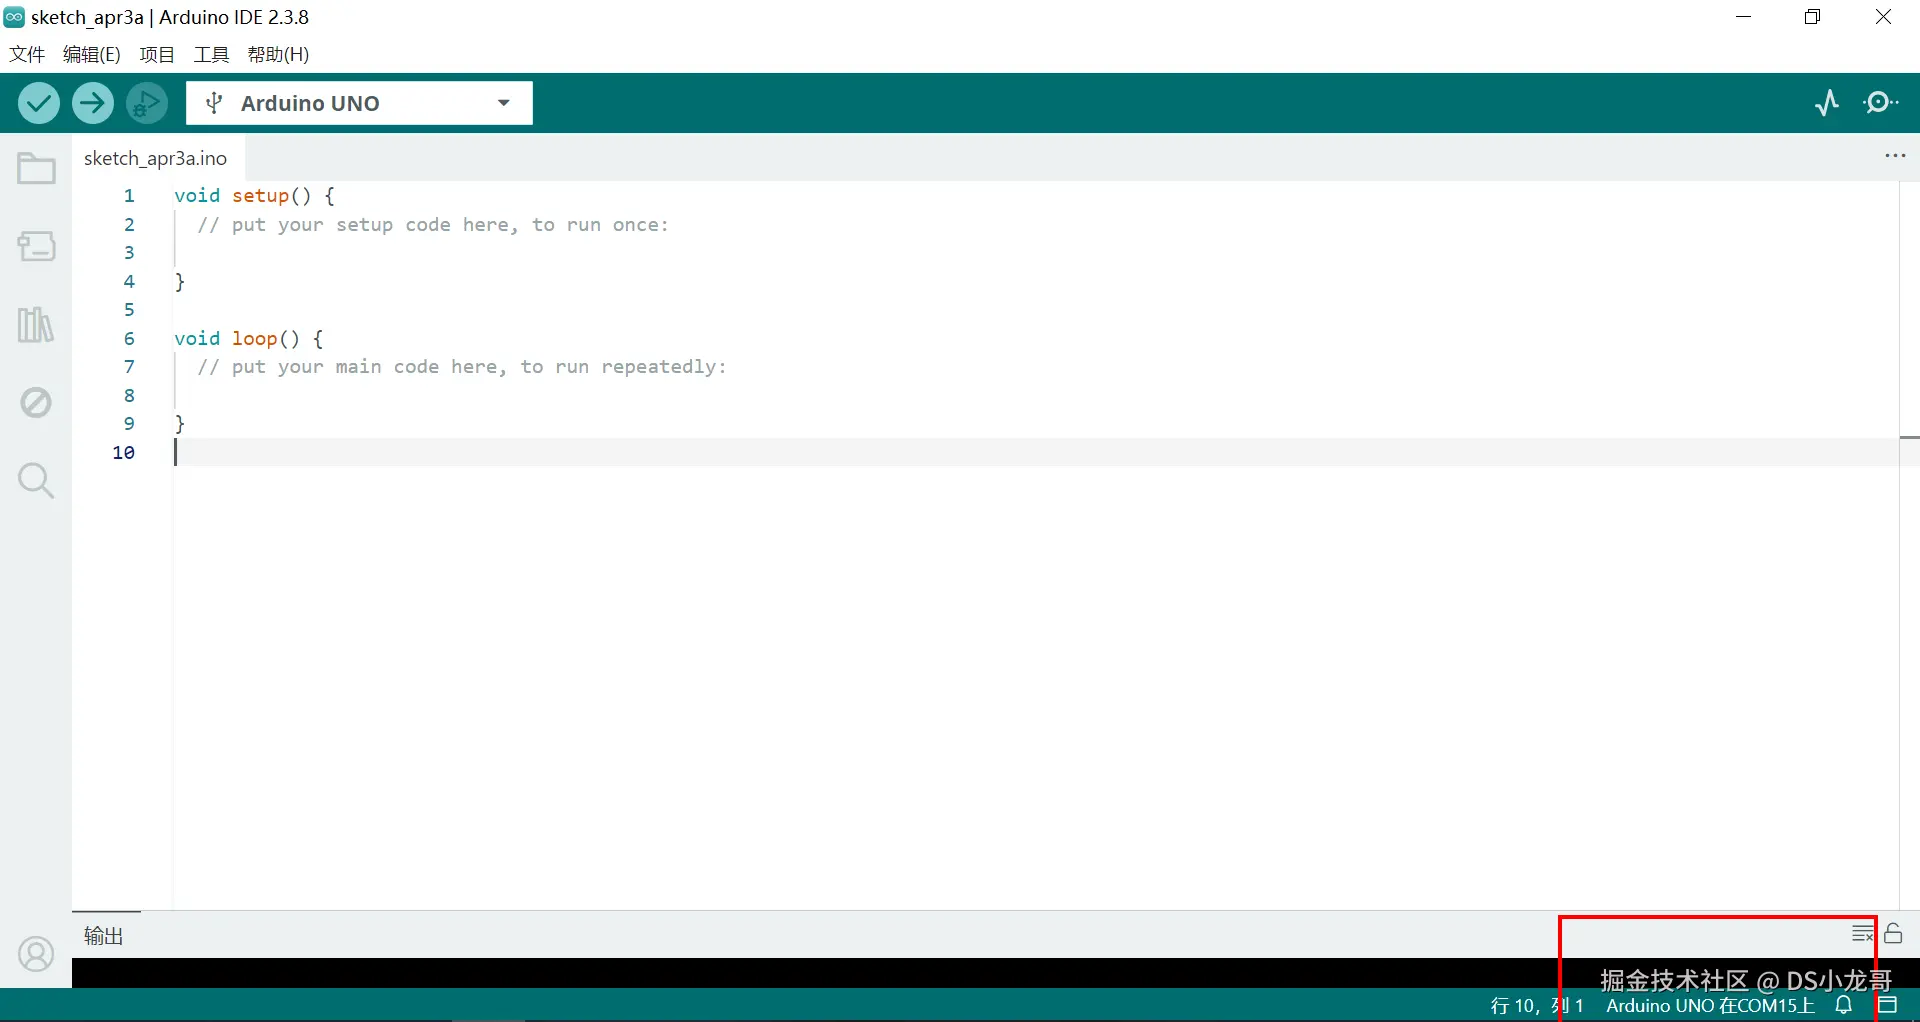Clear the output panel
The width and height of the screenshot is (1920, 1022).
coord(1863,934)
